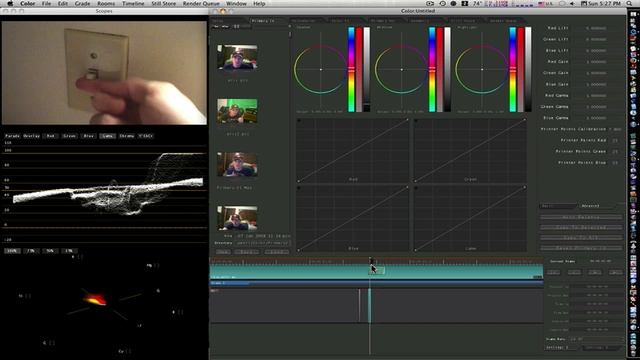Adjust the Highlight hue rainbow slider
Screen dimensions: 640x360
click(x=513, y=69)
